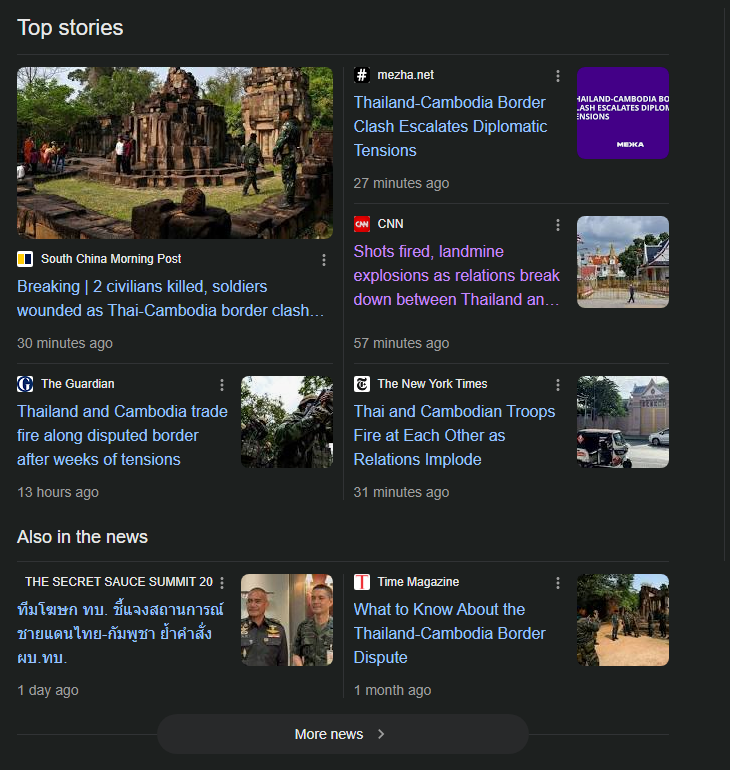
Task: Click the '31 minutes ago' timestamp
Action: (x=401, y=492)
